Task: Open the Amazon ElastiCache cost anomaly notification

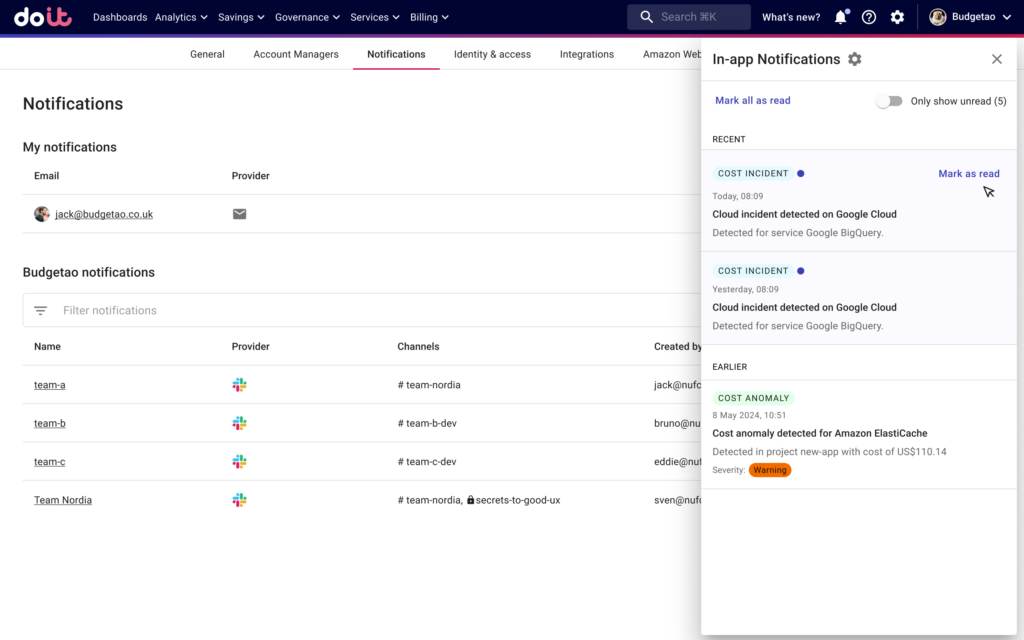Action: [x=820, y=434]
